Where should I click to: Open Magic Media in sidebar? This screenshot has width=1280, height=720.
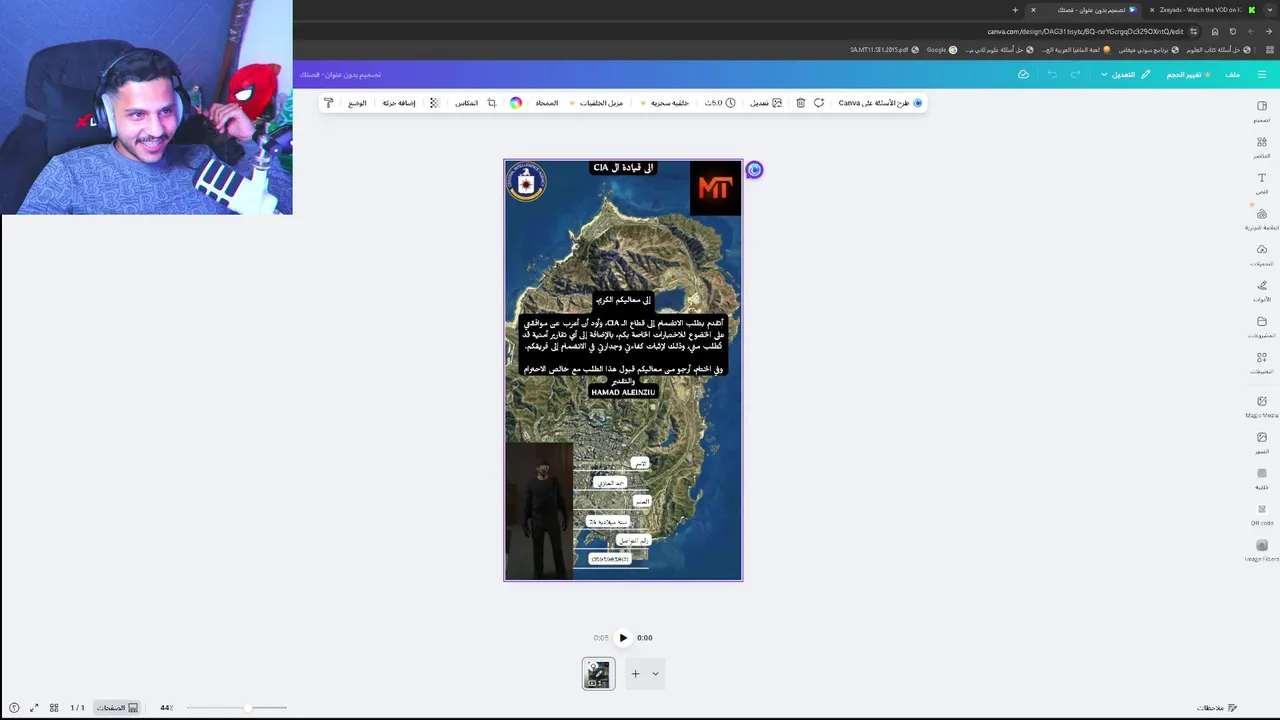(1262, 407)
